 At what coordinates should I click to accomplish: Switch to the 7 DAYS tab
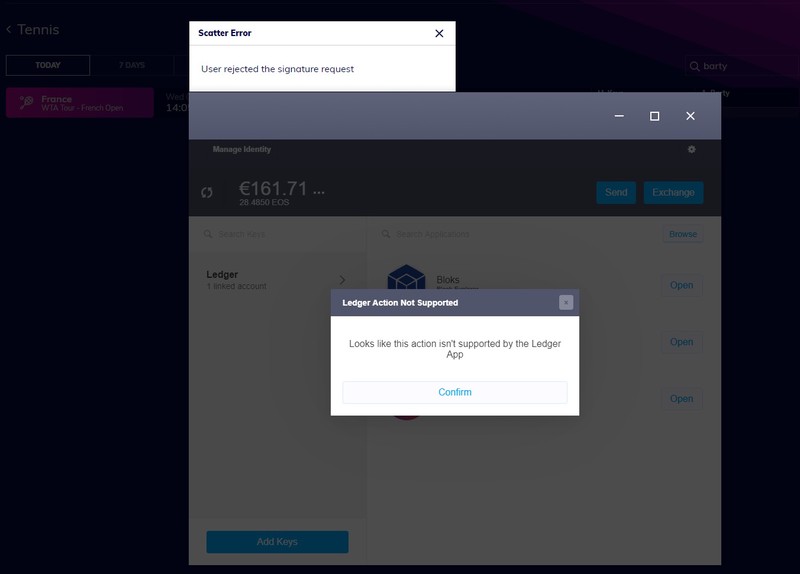click(132, 65)
